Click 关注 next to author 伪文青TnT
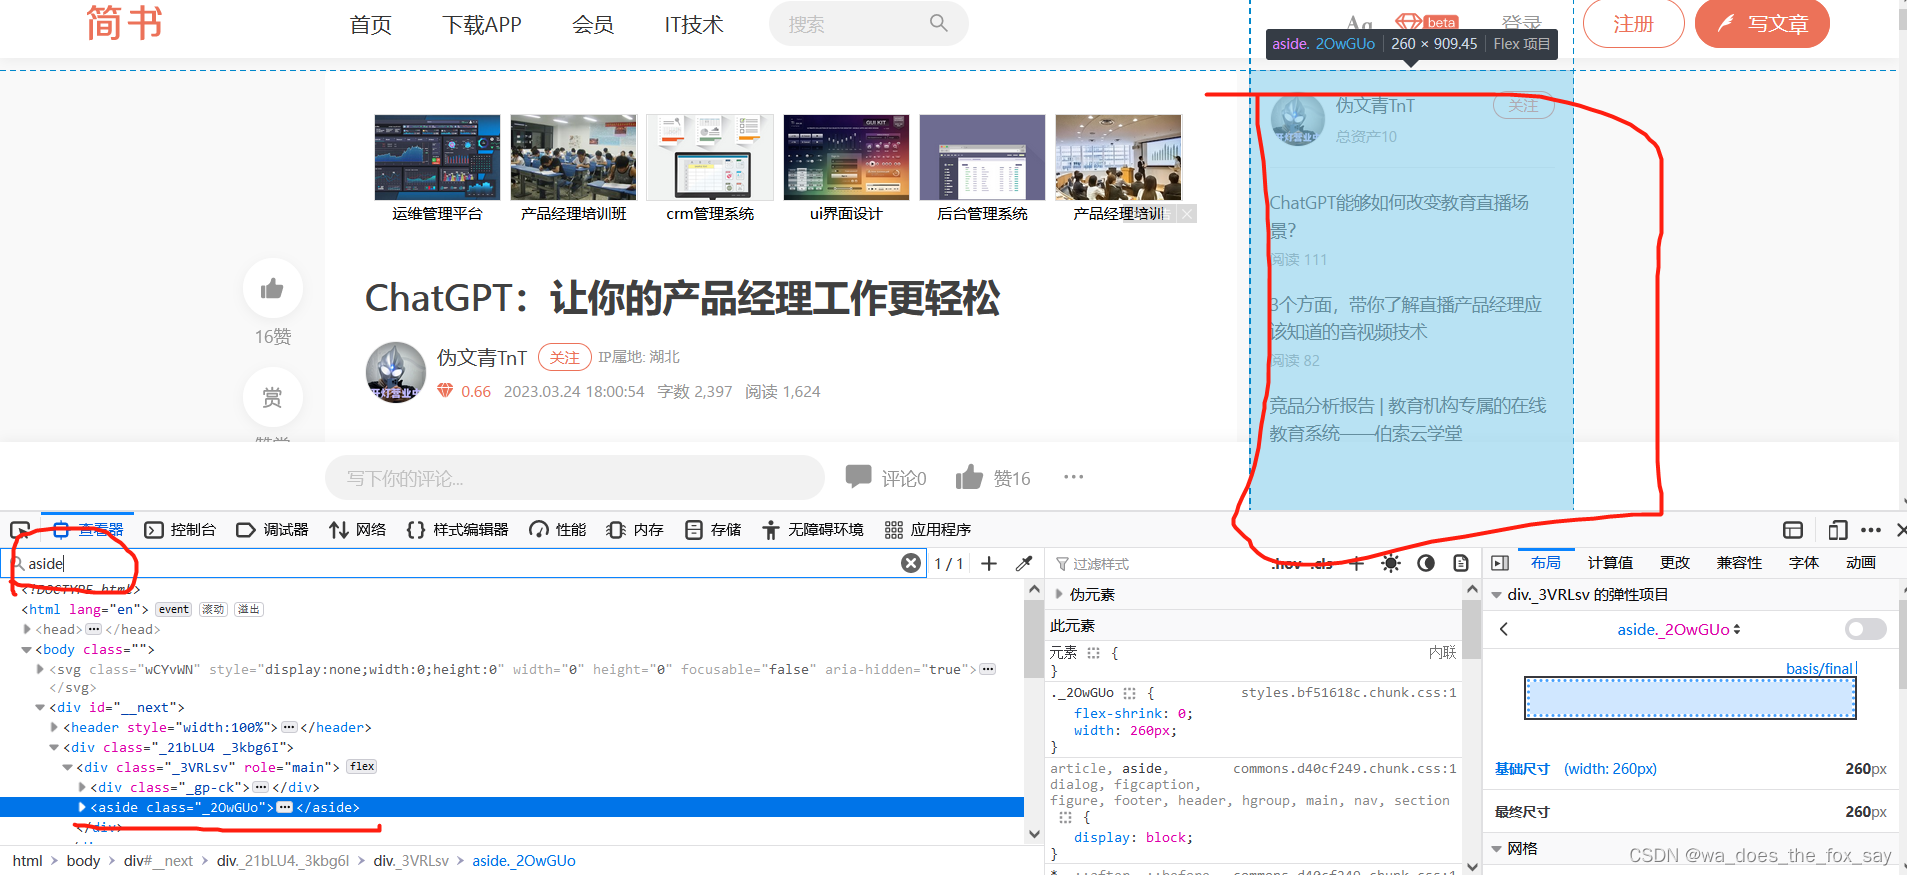Viewport: 1907px width, 875px height. point(564,357)
